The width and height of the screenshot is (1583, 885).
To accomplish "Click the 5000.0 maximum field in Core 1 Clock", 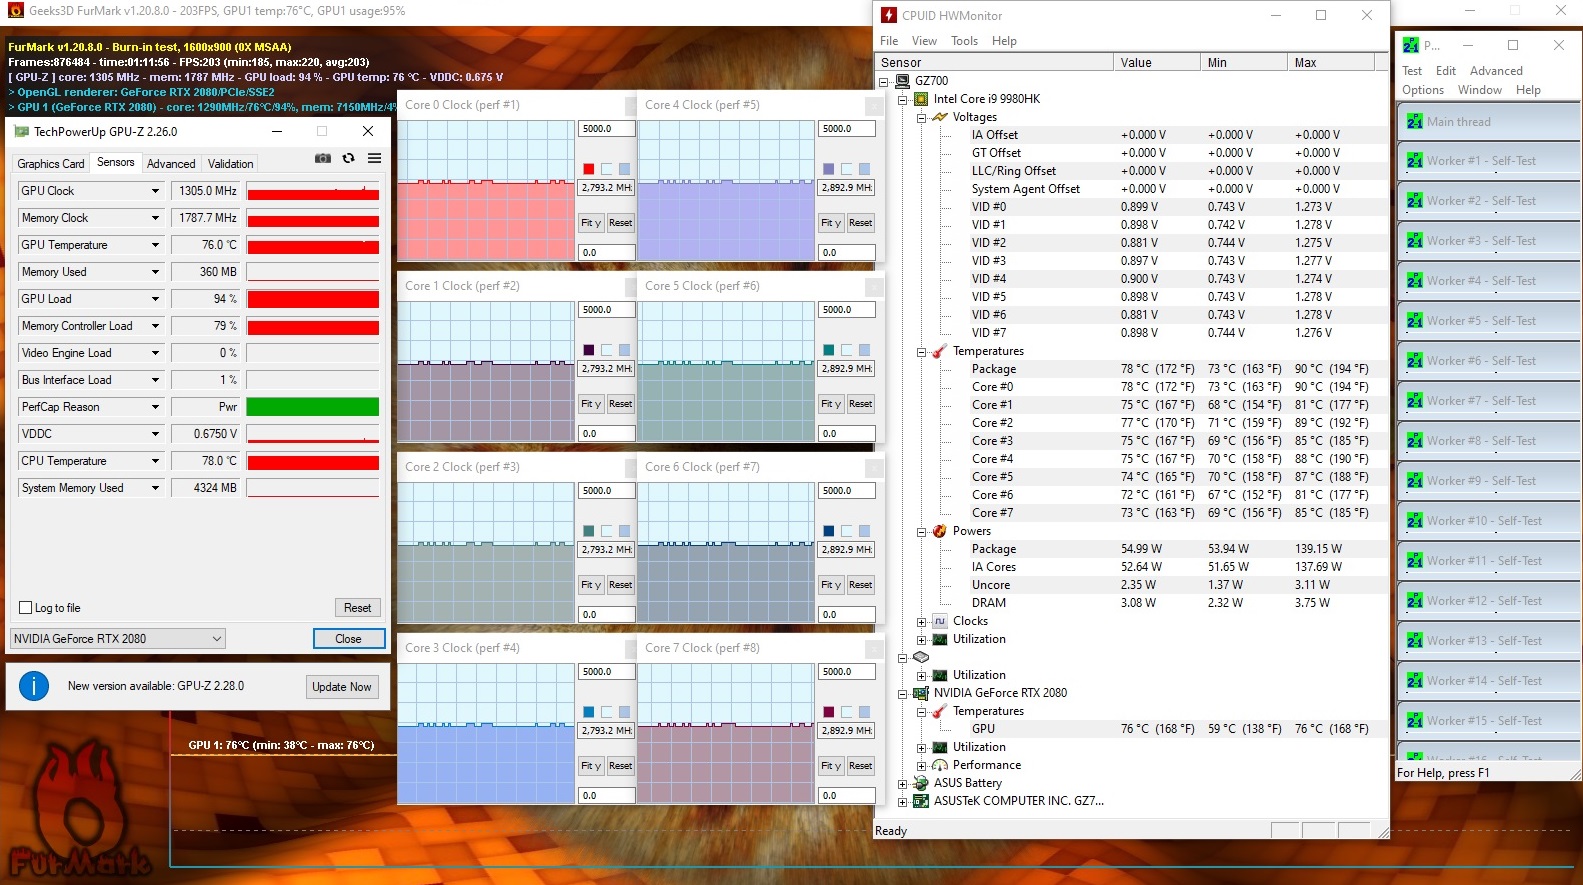I will coord(607,310).
